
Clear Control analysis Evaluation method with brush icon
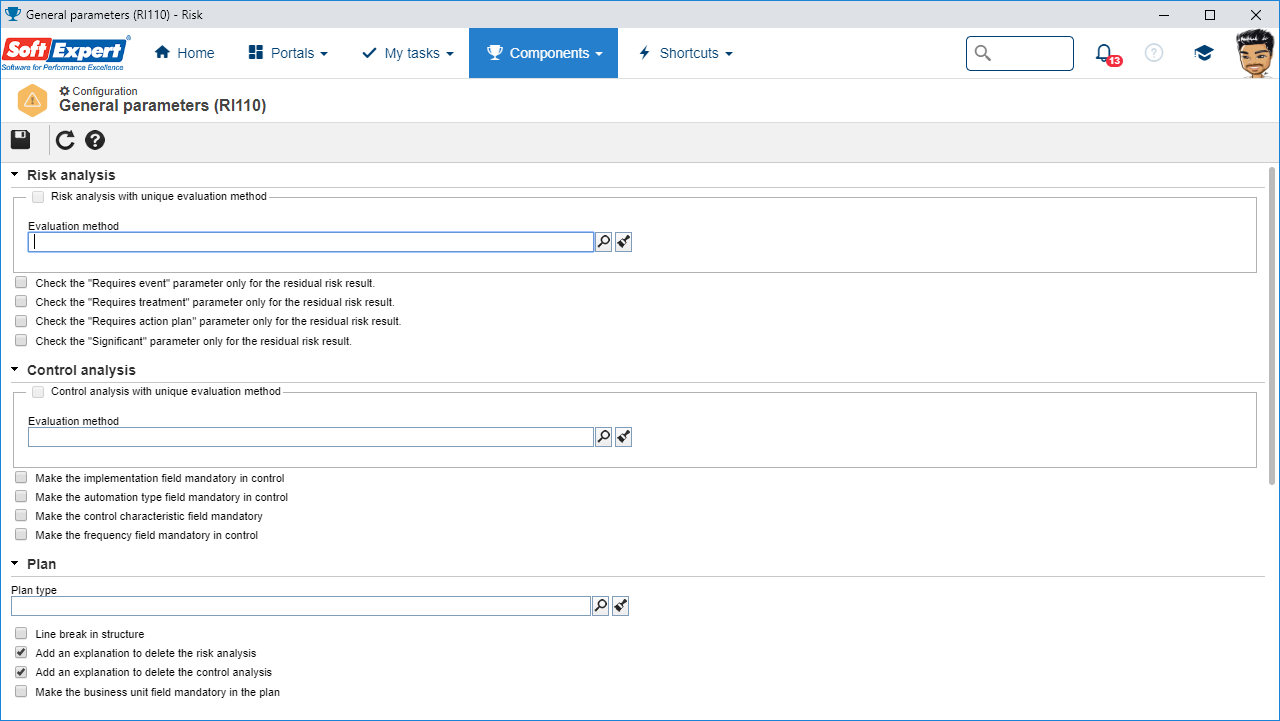click(x=623, y=437)
